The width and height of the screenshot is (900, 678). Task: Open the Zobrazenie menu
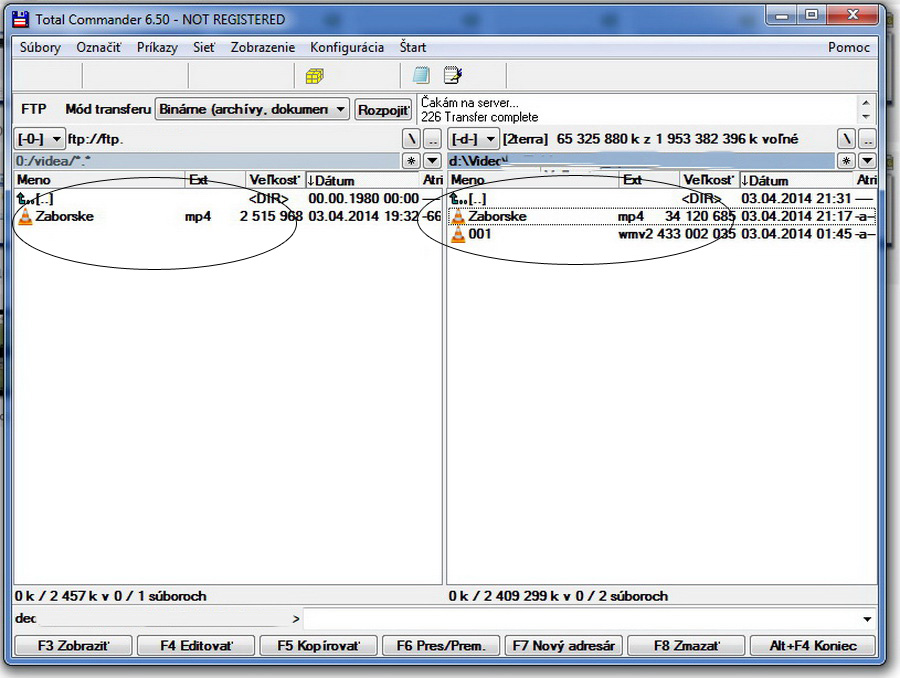tap(263, 48)
